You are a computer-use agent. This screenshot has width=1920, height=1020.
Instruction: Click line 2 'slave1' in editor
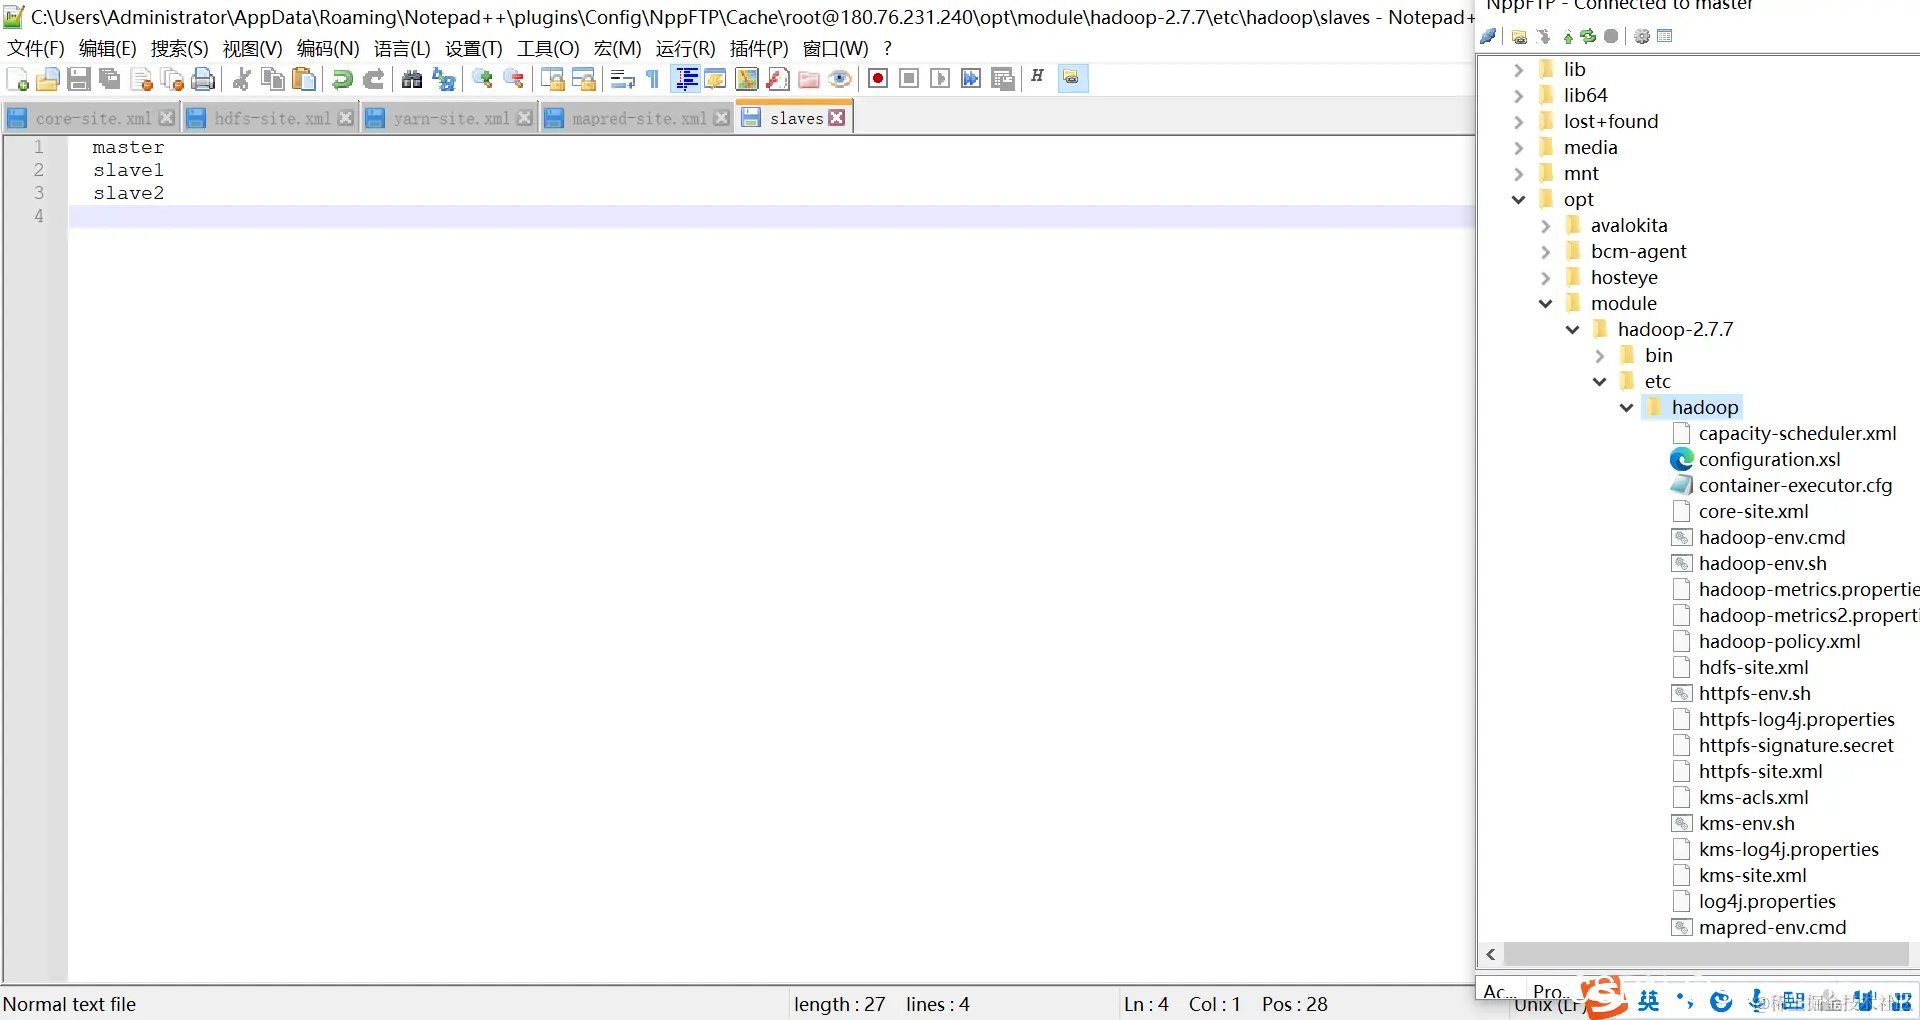(128, 170)
